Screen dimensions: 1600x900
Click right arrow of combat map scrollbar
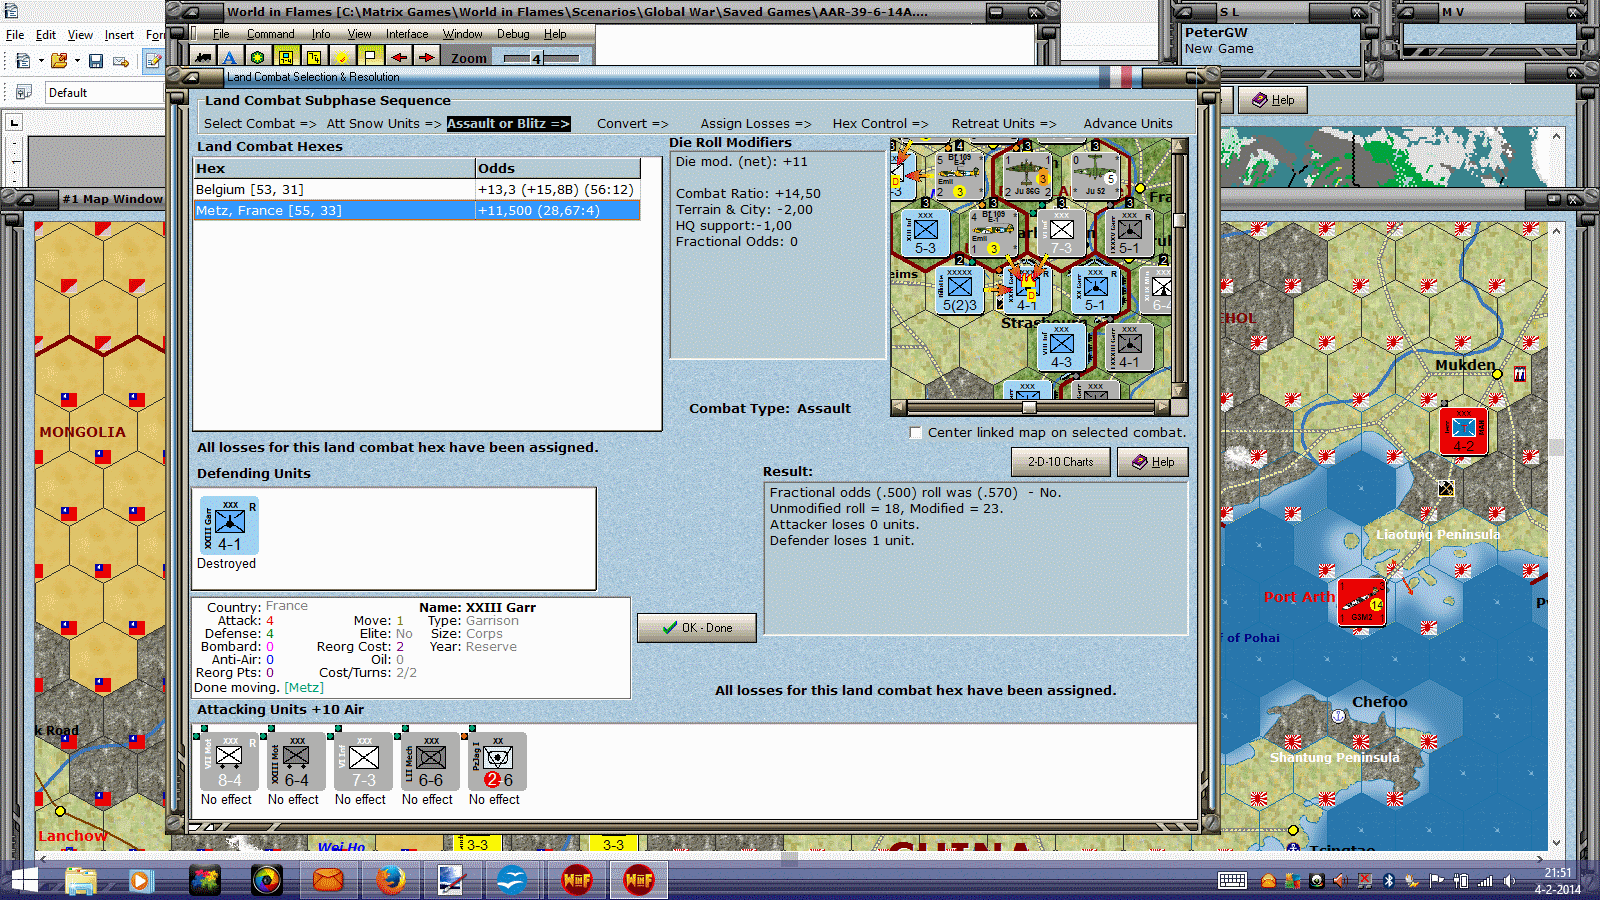coord(1161,407)
